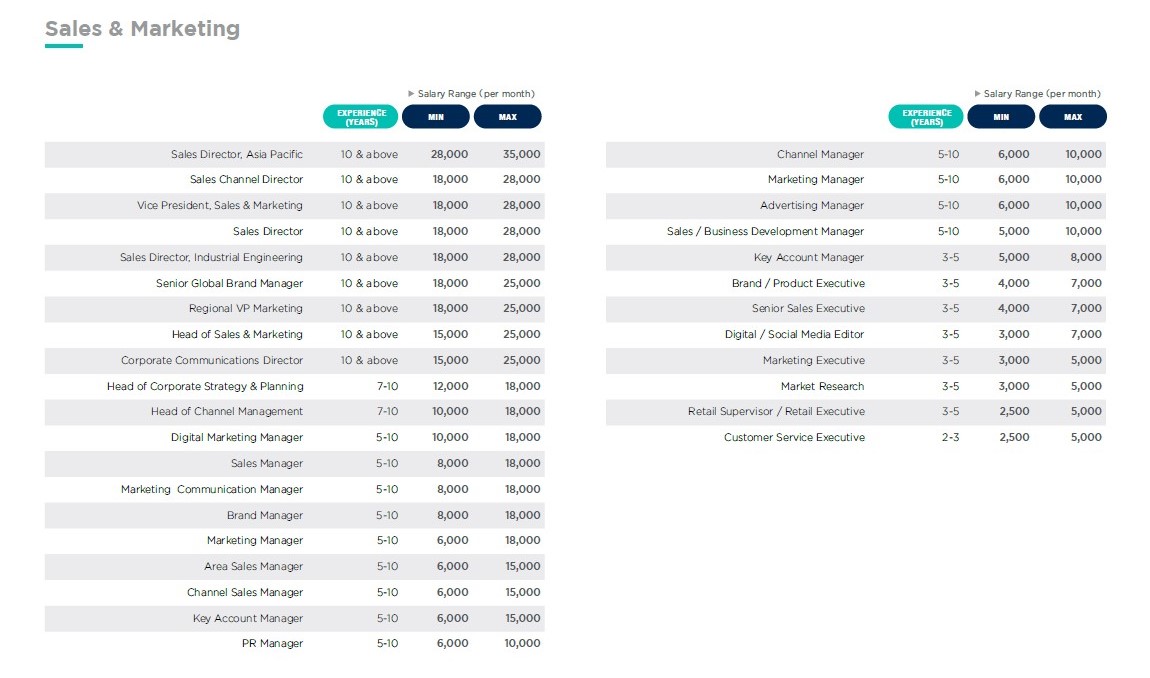This screenshot has width=1150, height=678.
Task: Click the MIN header pill in right table
Action: pyautogui.click(x=1001, y=117)
